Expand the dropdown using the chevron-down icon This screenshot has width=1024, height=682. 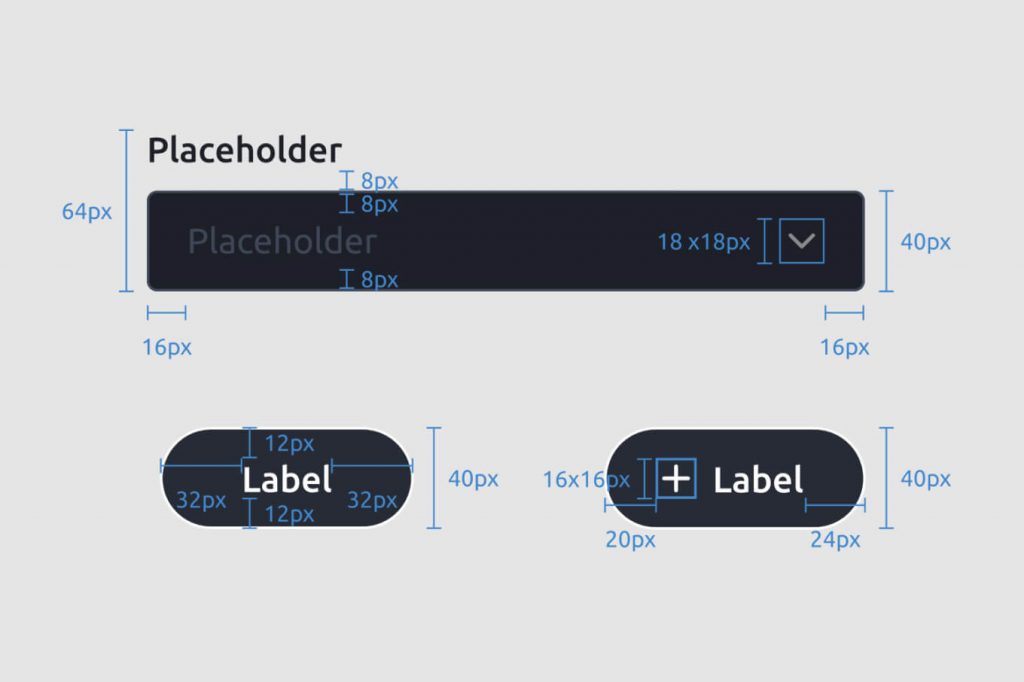click(801, 241)
